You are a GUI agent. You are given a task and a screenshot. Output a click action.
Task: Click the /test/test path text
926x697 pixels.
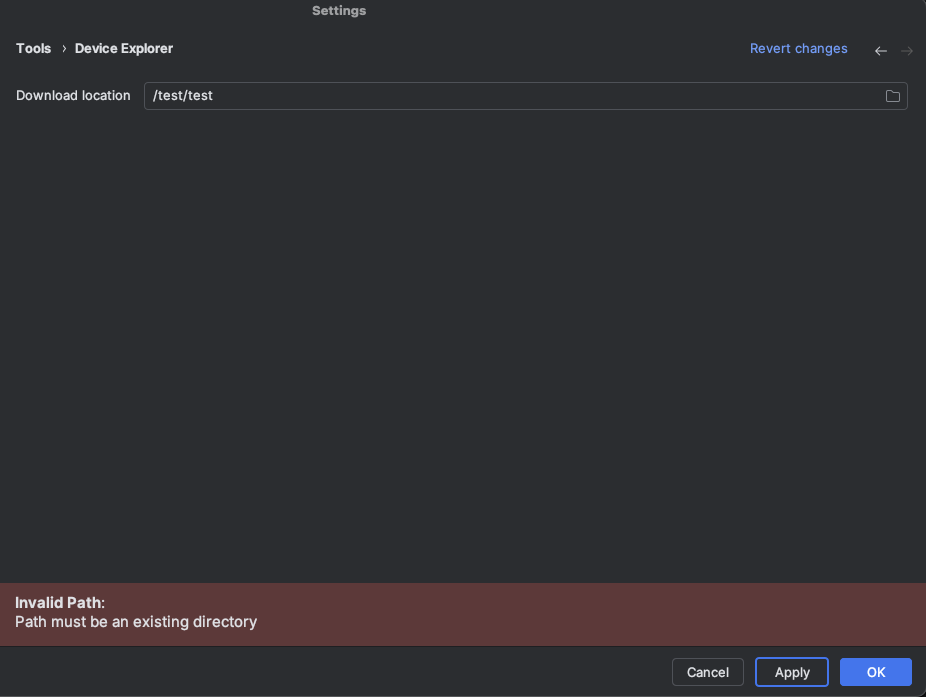tap(182, 96)
